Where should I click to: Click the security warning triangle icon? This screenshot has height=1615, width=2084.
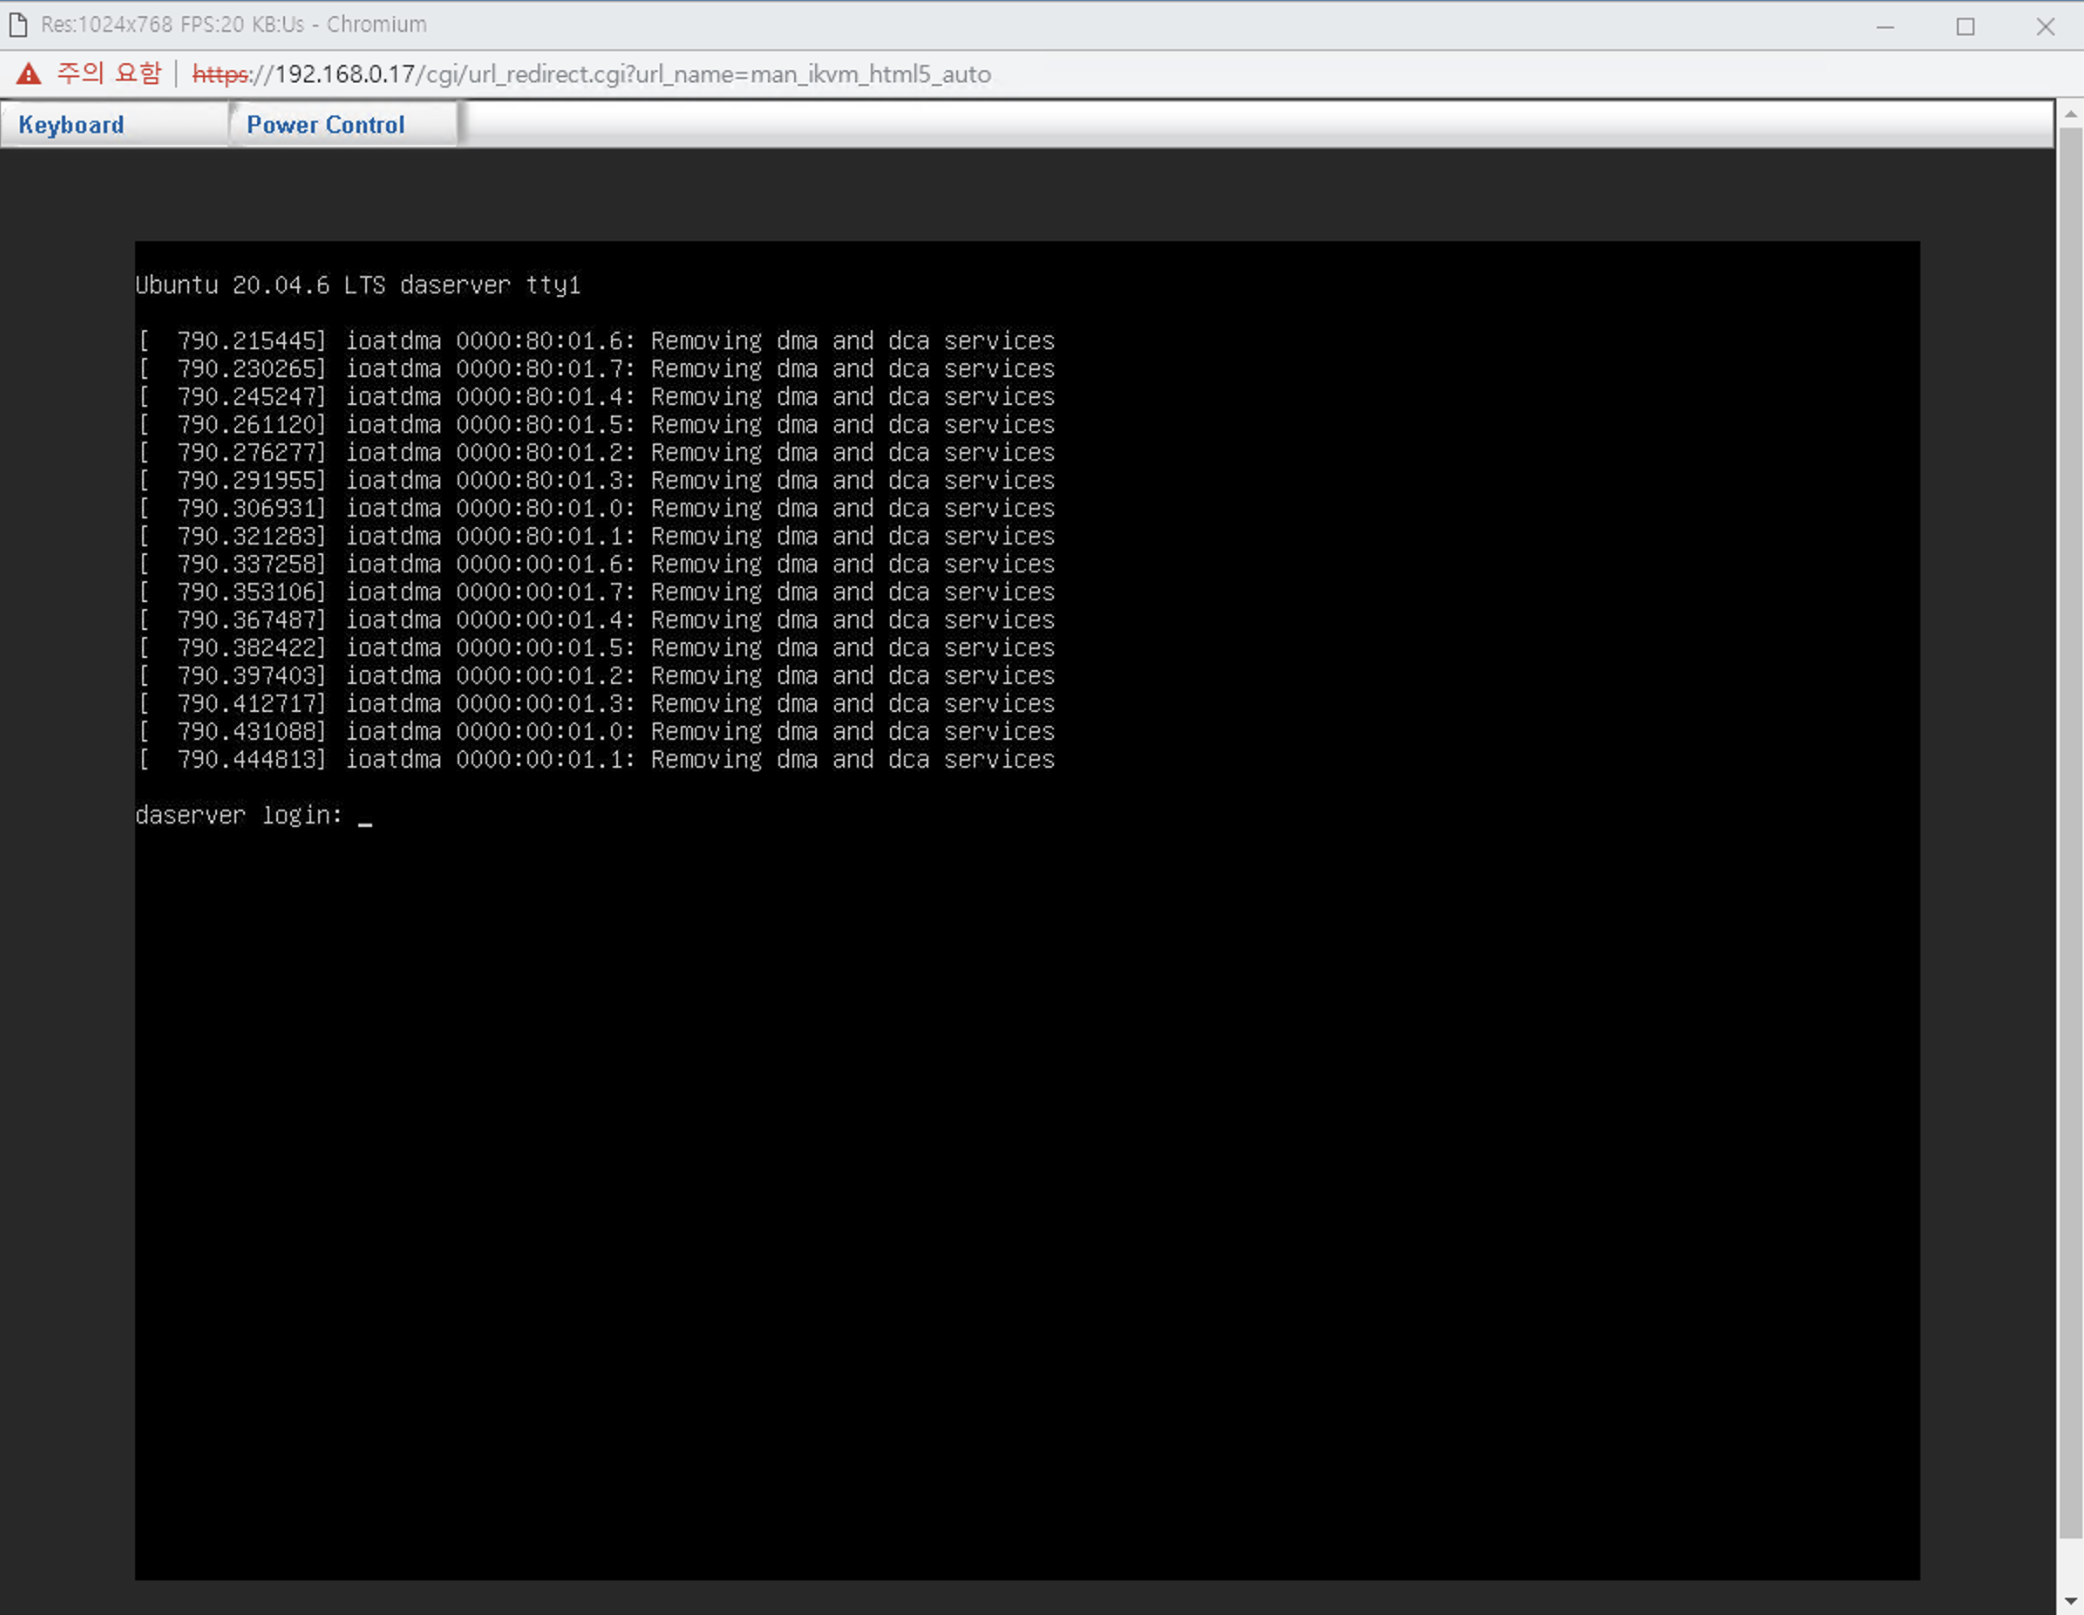[x=29, y=74]
